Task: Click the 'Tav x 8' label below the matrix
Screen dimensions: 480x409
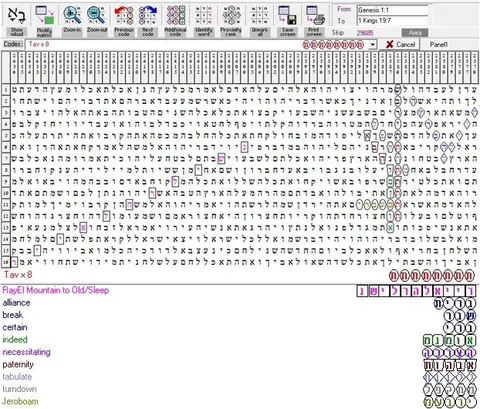Action: pos(18,275)
